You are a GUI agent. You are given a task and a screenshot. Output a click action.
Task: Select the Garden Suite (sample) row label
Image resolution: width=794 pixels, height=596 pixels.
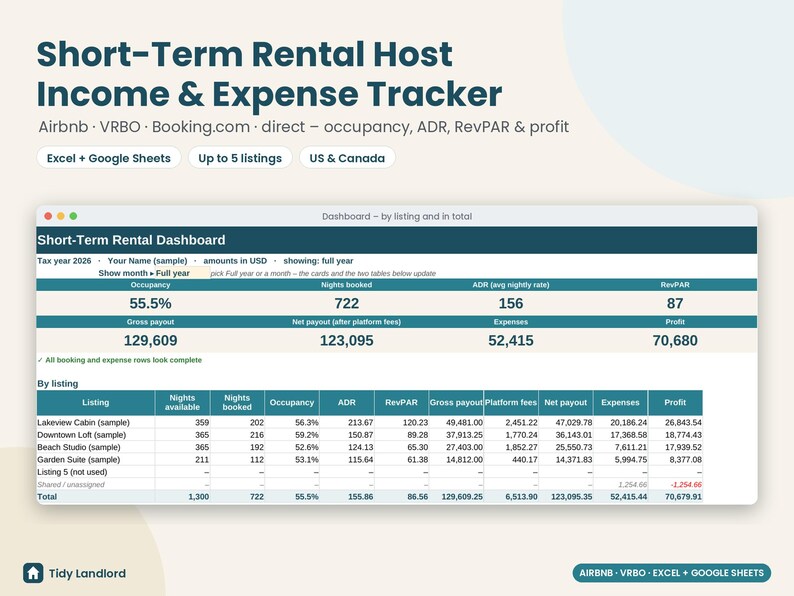tap(78, 460)
